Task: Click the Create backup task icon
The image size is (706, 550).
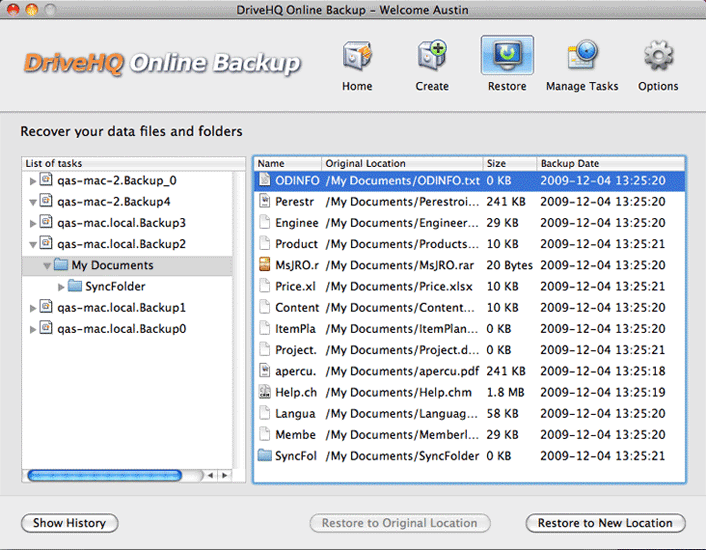Action: [x=432, y=58]
